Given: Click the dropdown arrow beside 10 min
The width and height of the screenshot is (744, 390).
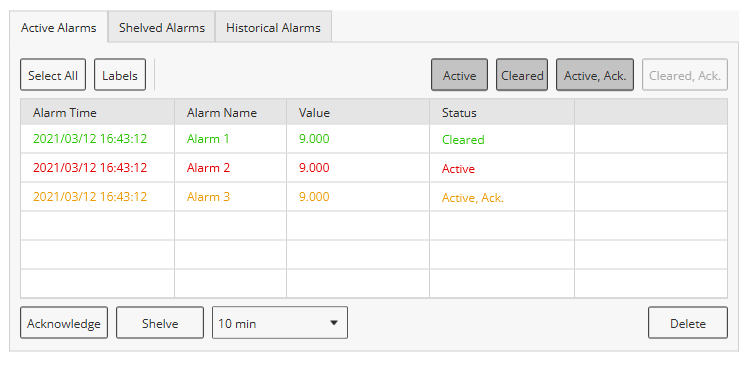Looking at the screenshot, I should coord(334,323).
